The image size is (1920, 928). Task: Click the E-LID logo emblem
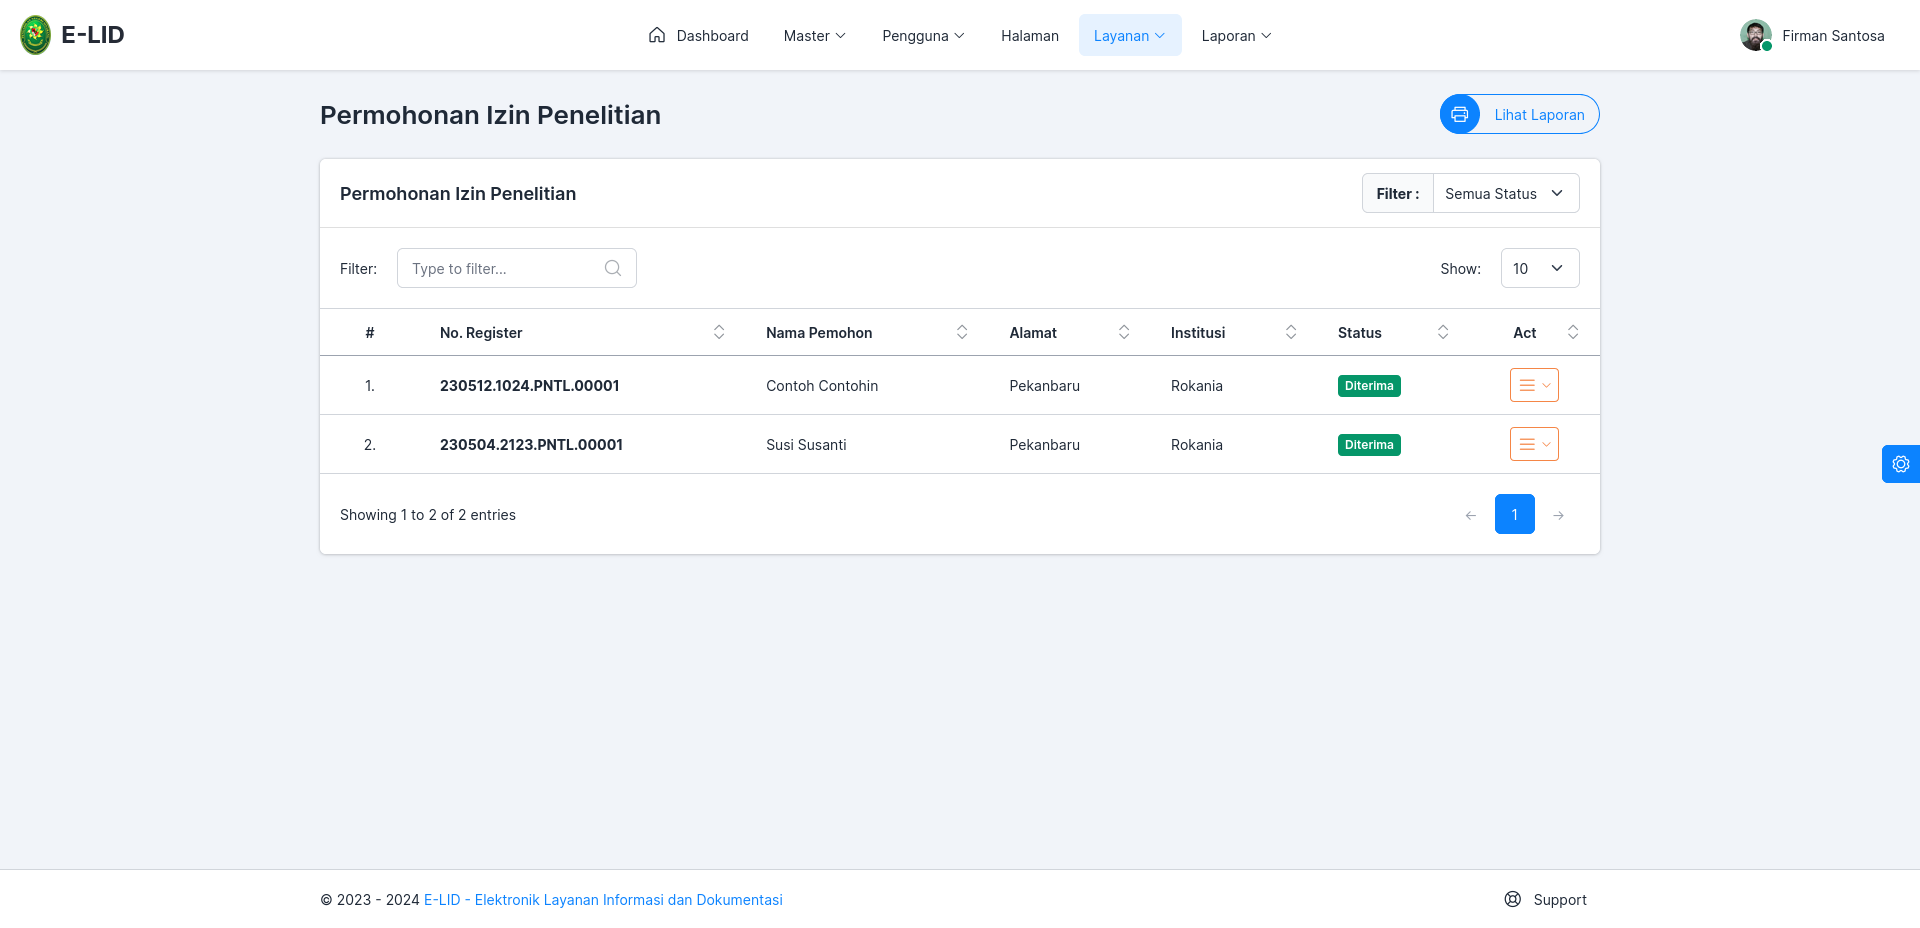(x=36, y=35)
